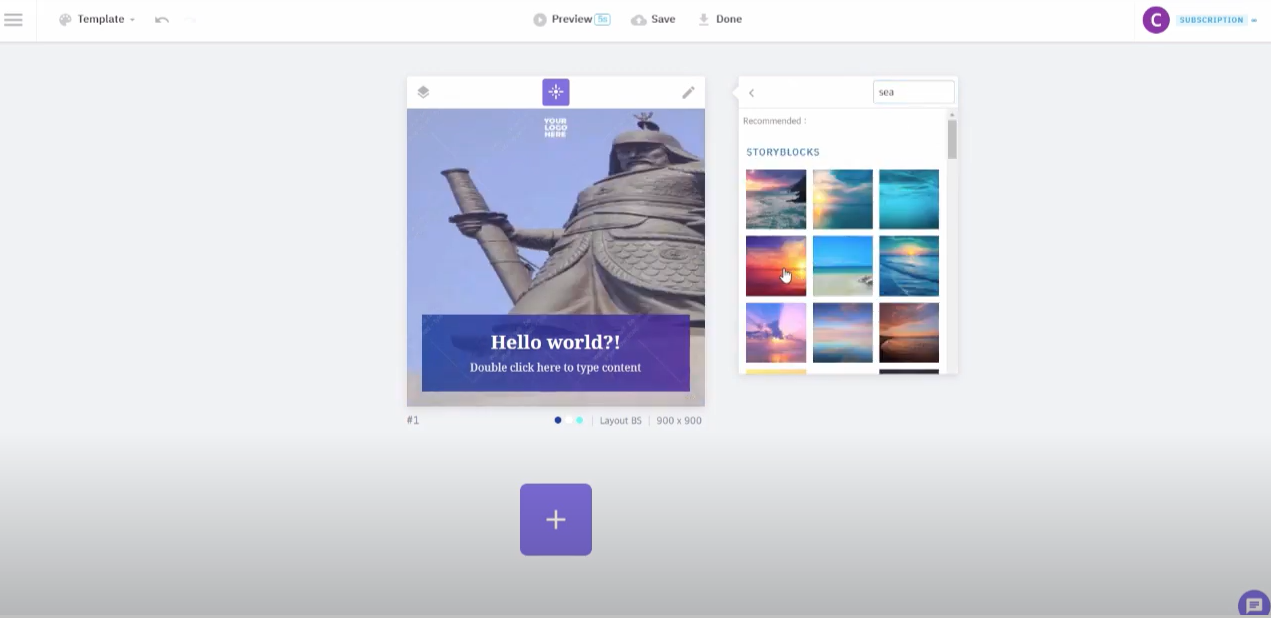
Task: Click the sea search input field
Action: click(x=913, y=91)
